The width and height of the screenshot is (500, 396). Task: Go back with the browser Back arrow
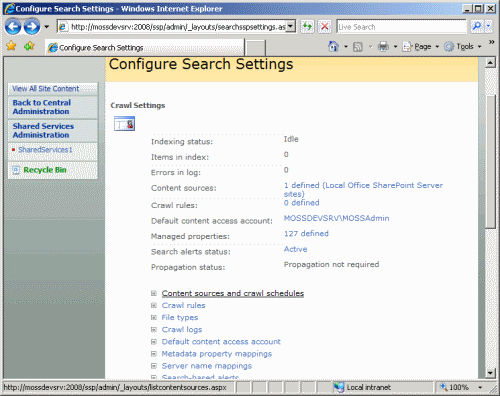(13, 26)
